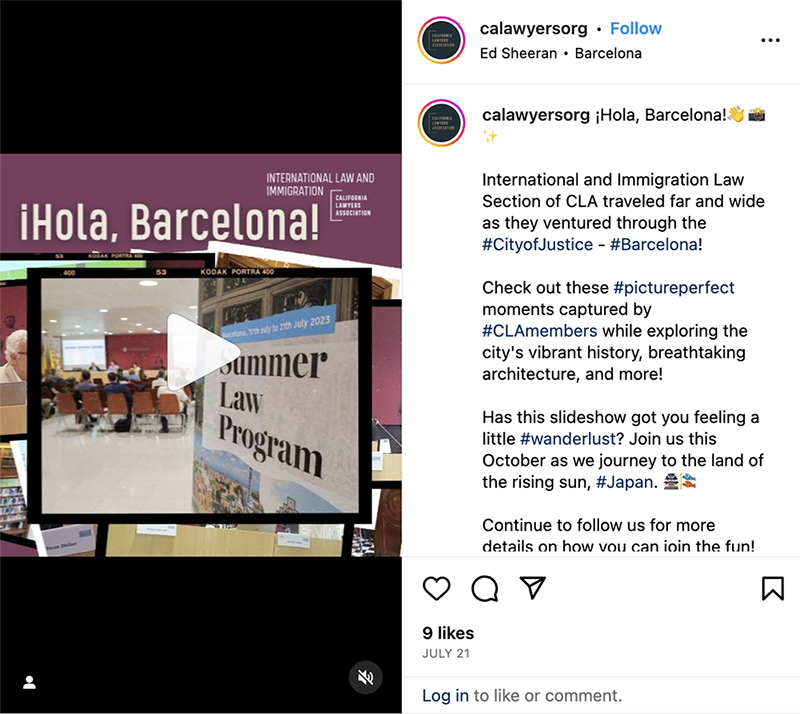Toggle the video mute speaker button

coord(365,677)
